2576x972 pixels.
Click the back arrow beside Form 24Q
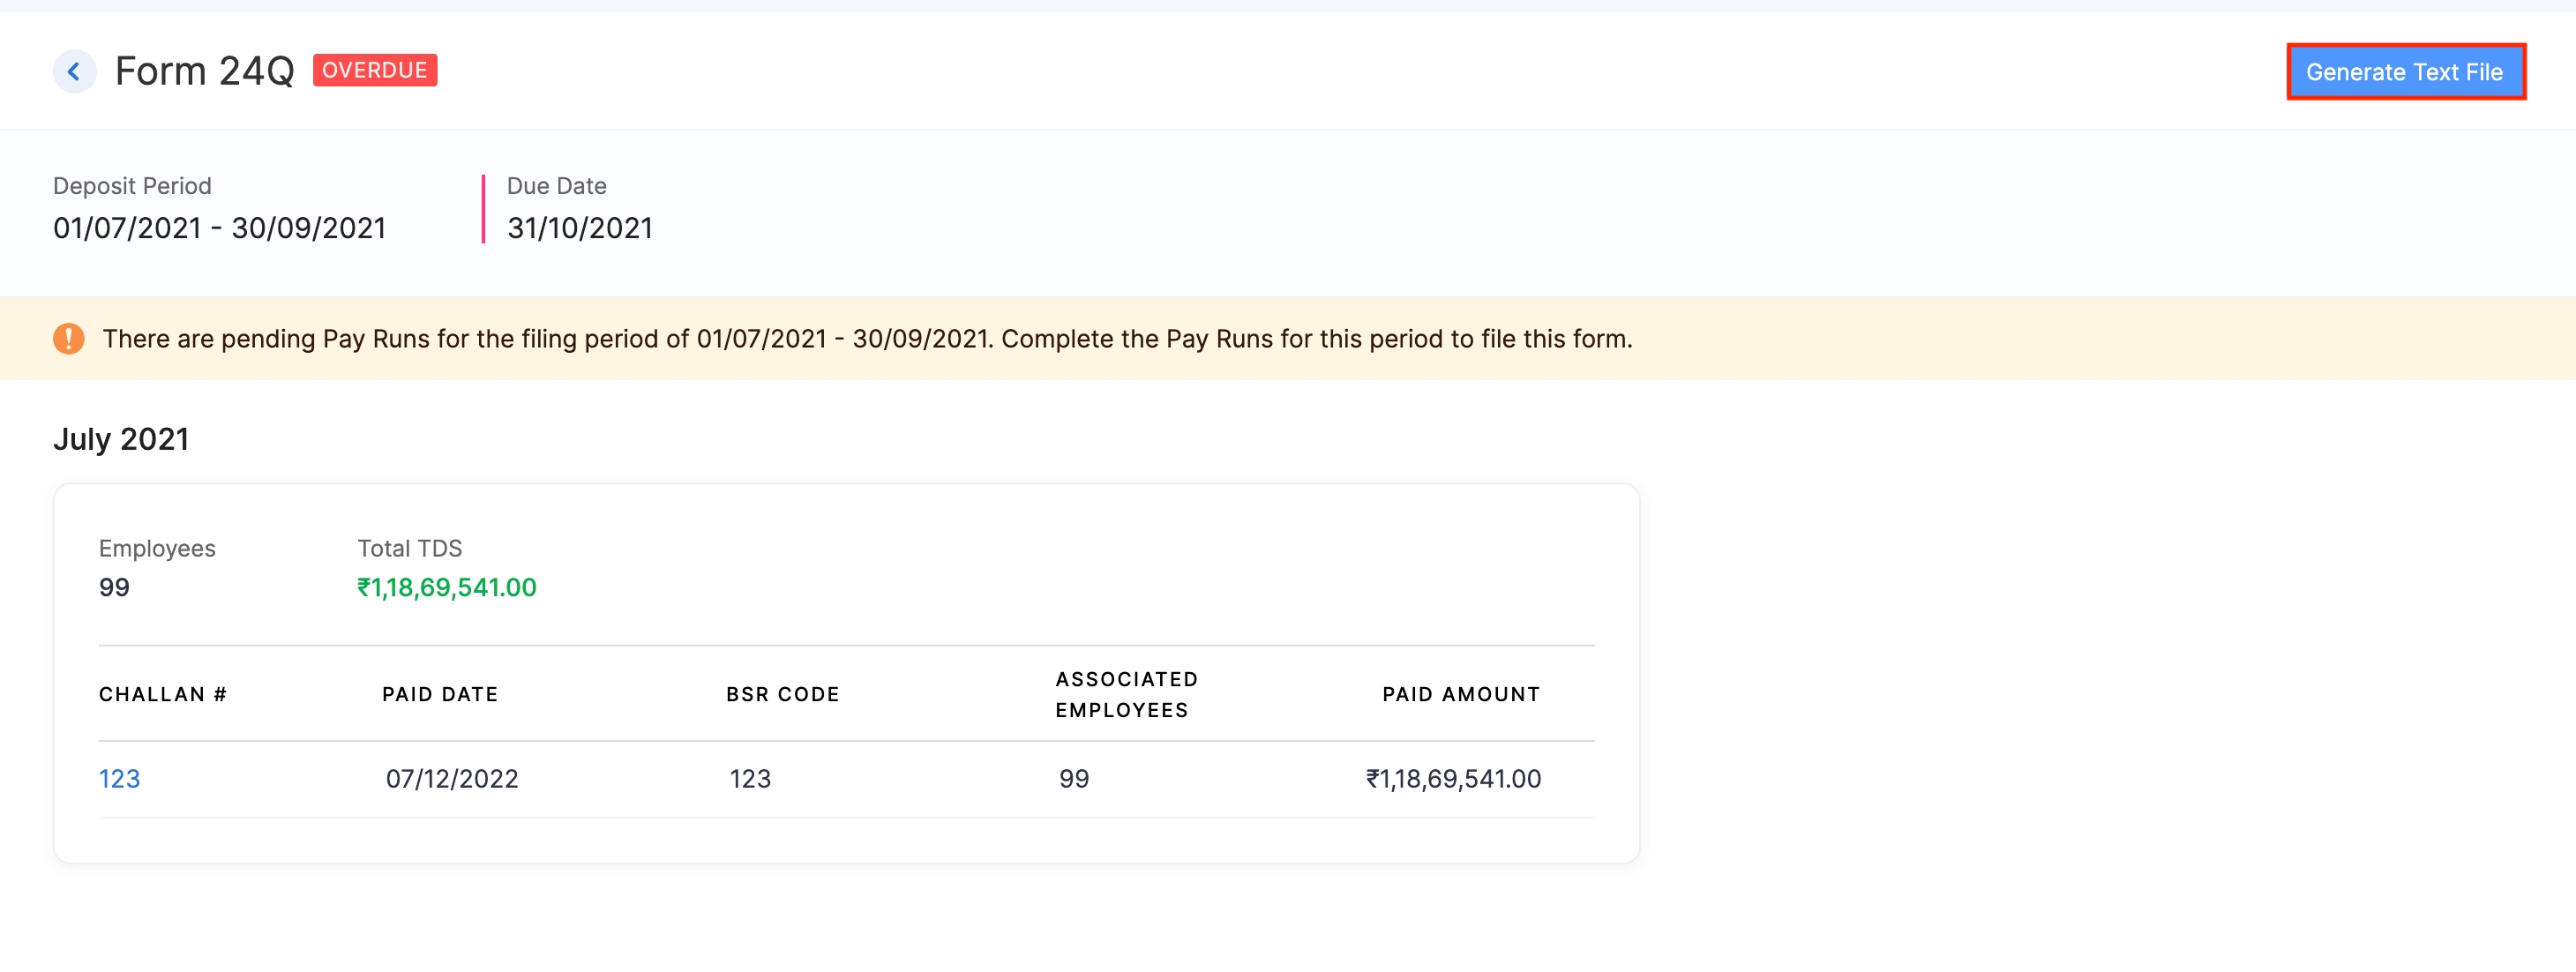(74, 71)
